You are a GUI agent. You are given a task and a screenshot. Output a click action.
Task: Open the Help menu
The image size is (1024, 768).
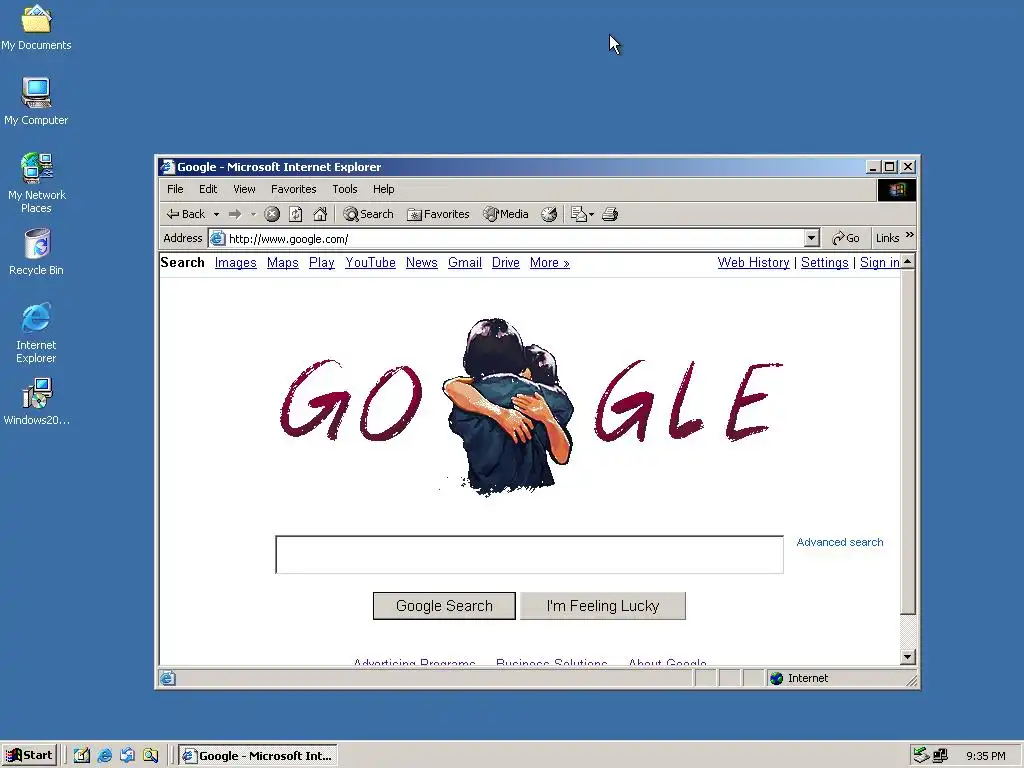pyautogui.click(x=383, y=189)
